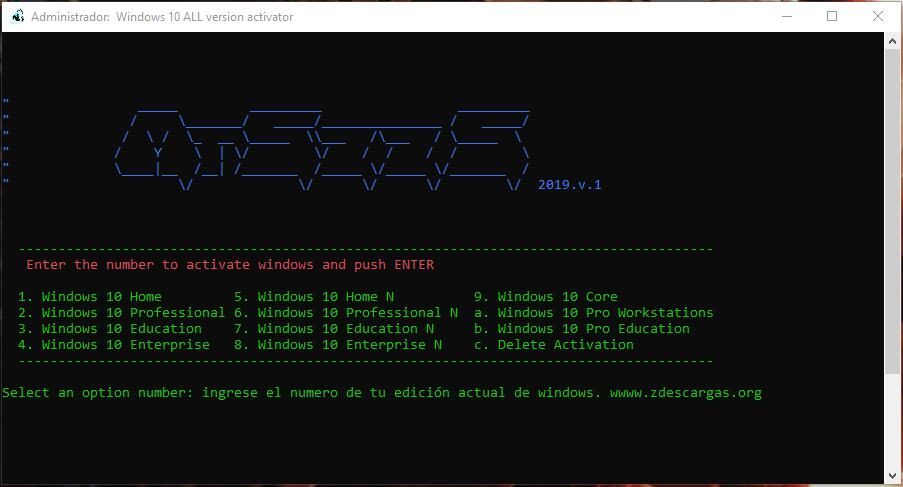Click the 'Select an option number:' prompt
This screenshot has width=903, height=487.
[98, 393]
